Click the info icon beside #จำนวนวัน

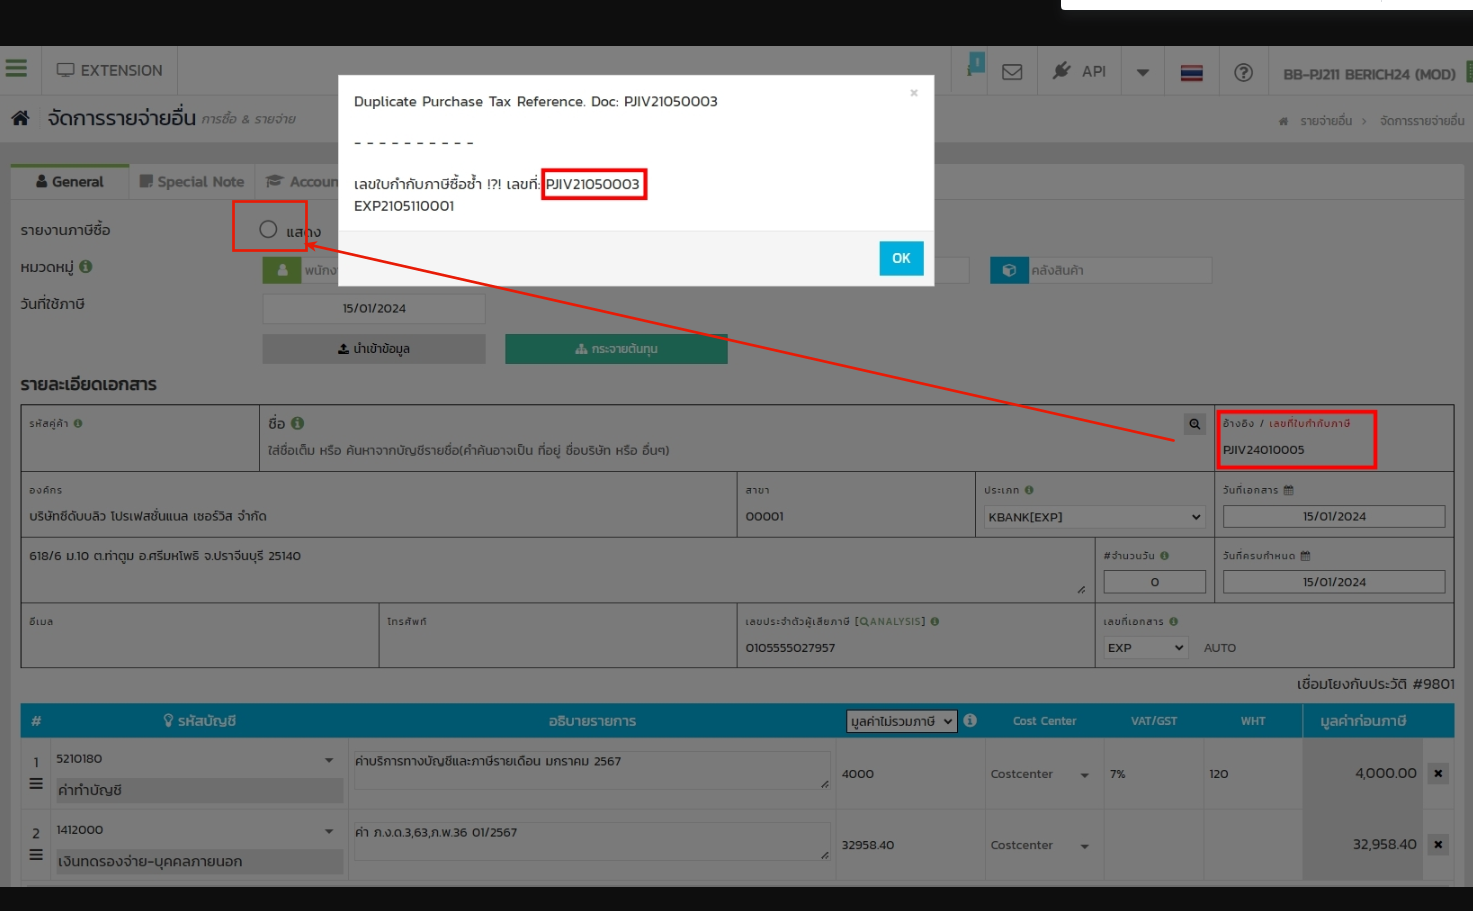coord(1164,555)
